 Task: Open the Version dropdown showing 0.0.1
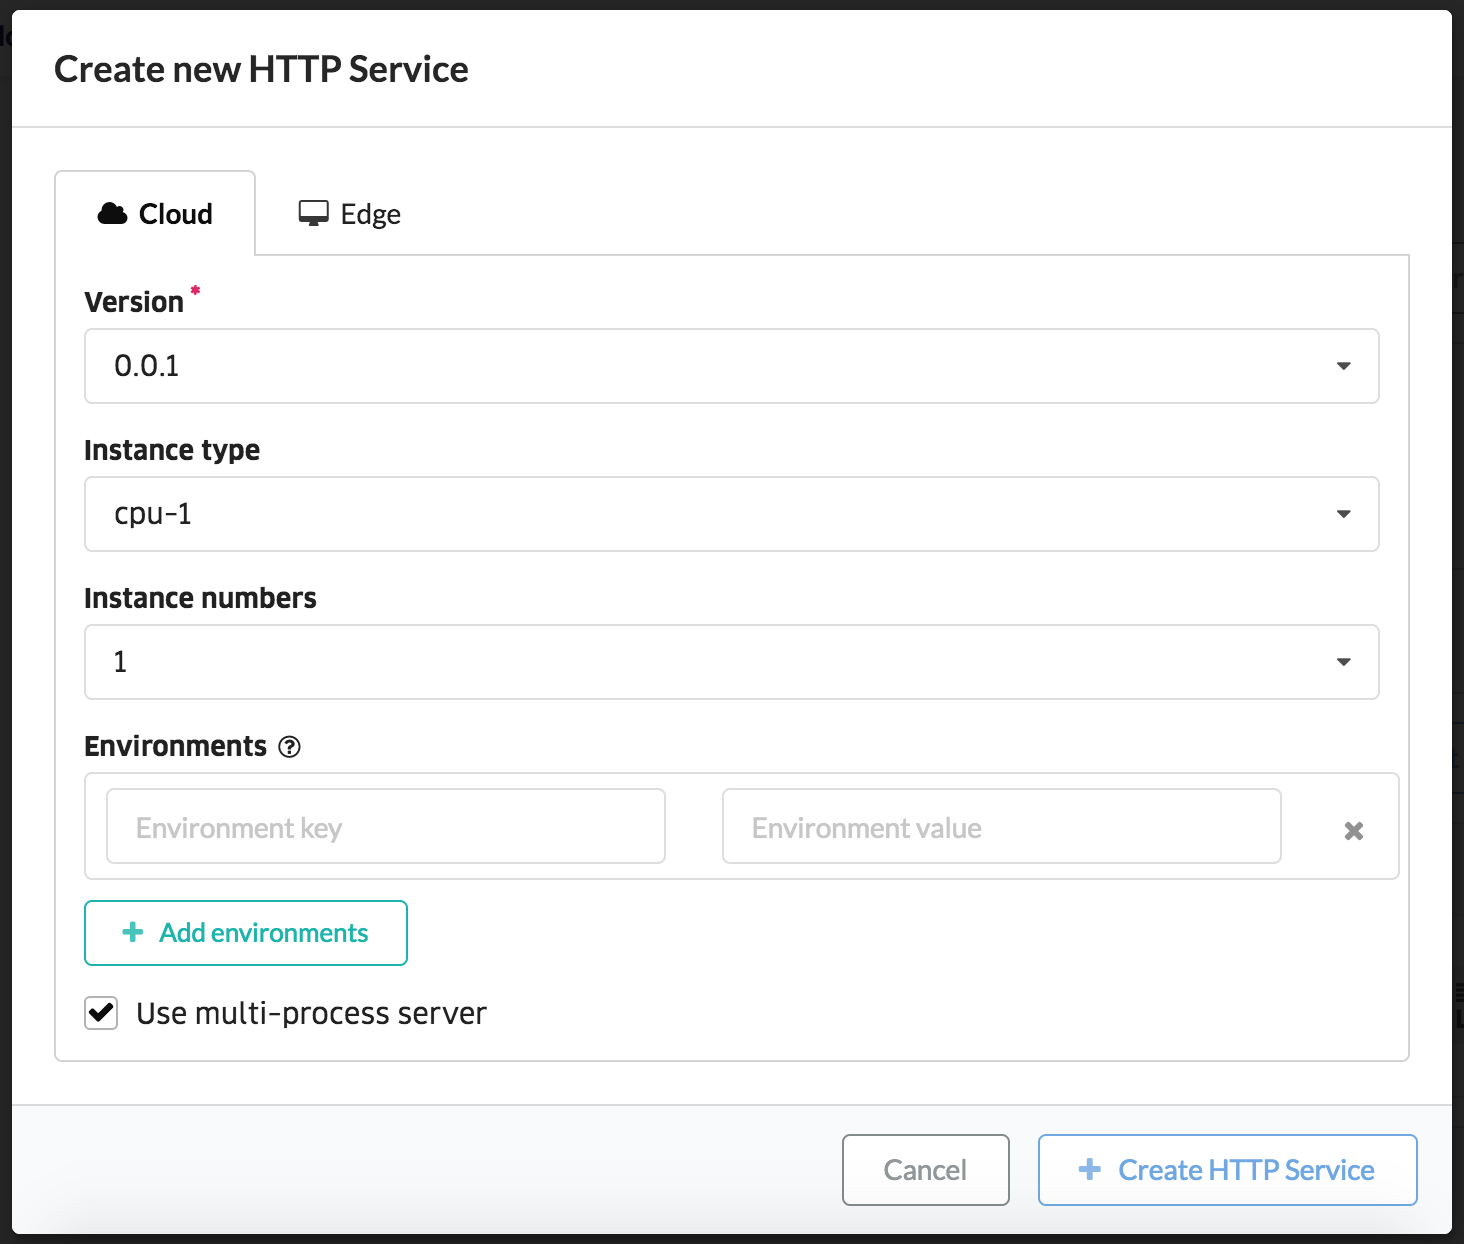coord(732,366)
